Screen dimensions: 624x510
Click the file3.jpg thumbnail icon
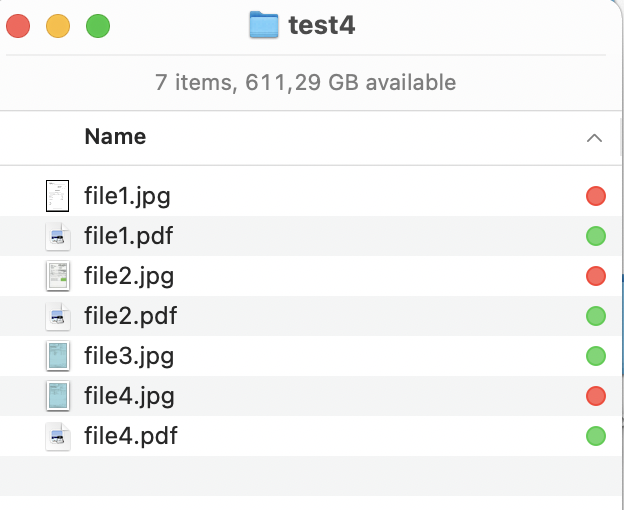point(58,356)
